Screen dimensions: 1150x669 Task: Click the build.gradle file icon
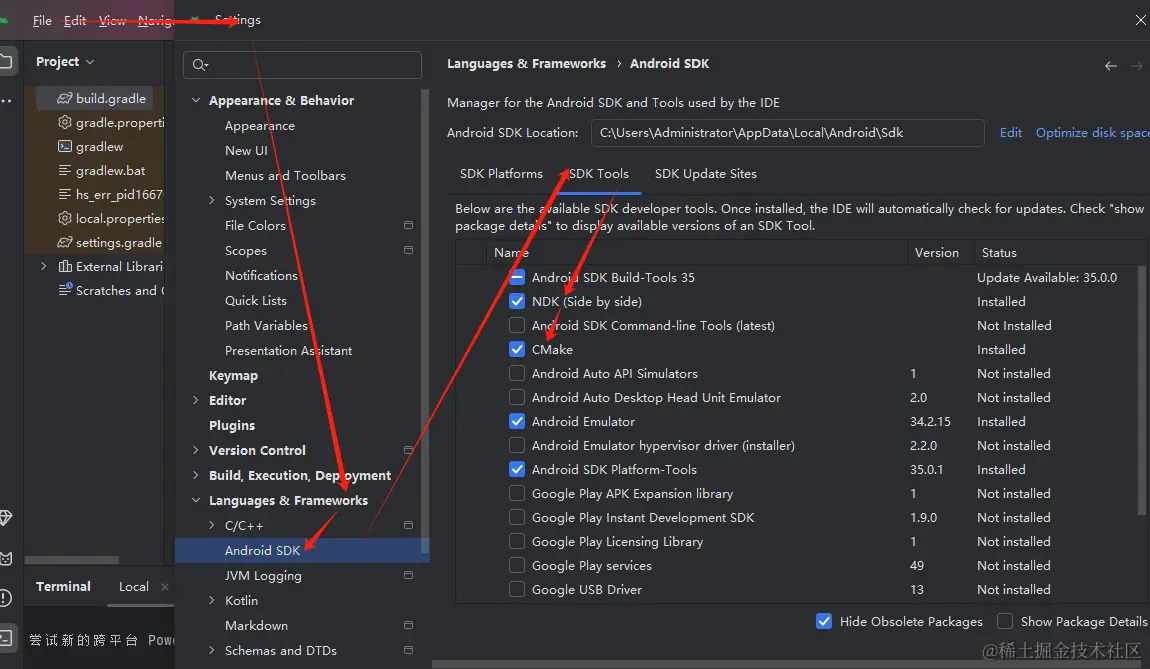(x=65, y=98)
